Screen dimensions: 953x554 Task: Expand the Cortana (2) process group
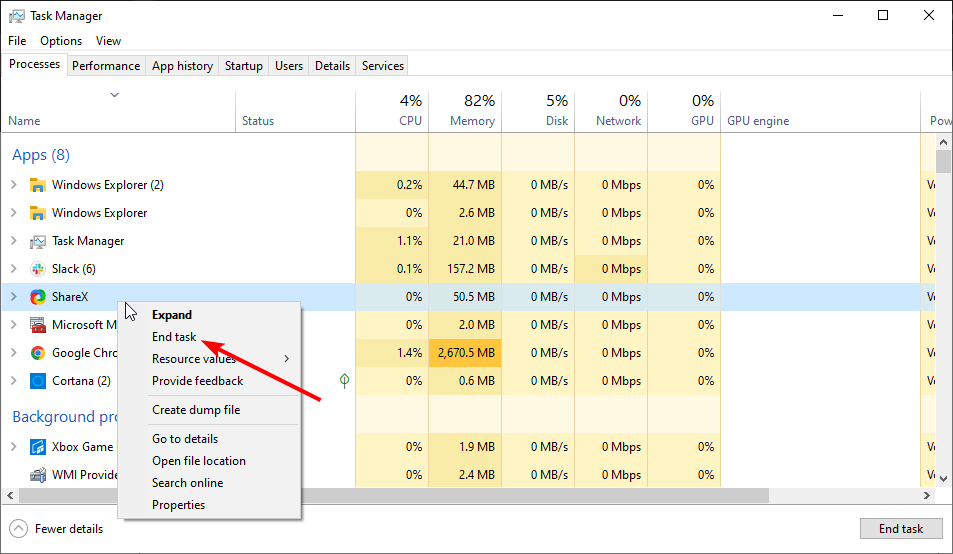pyautogui.click(x=14, y=381)
